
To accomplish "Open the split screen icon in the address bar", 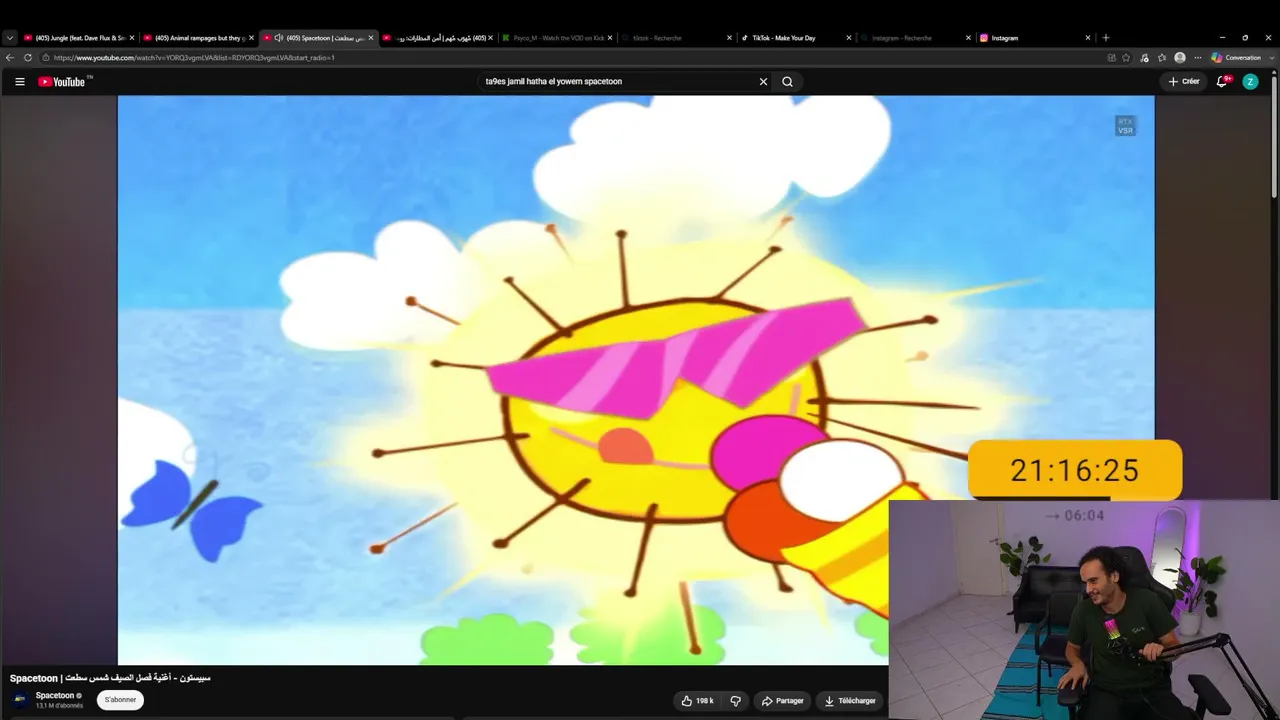I will coord(1112,58).
